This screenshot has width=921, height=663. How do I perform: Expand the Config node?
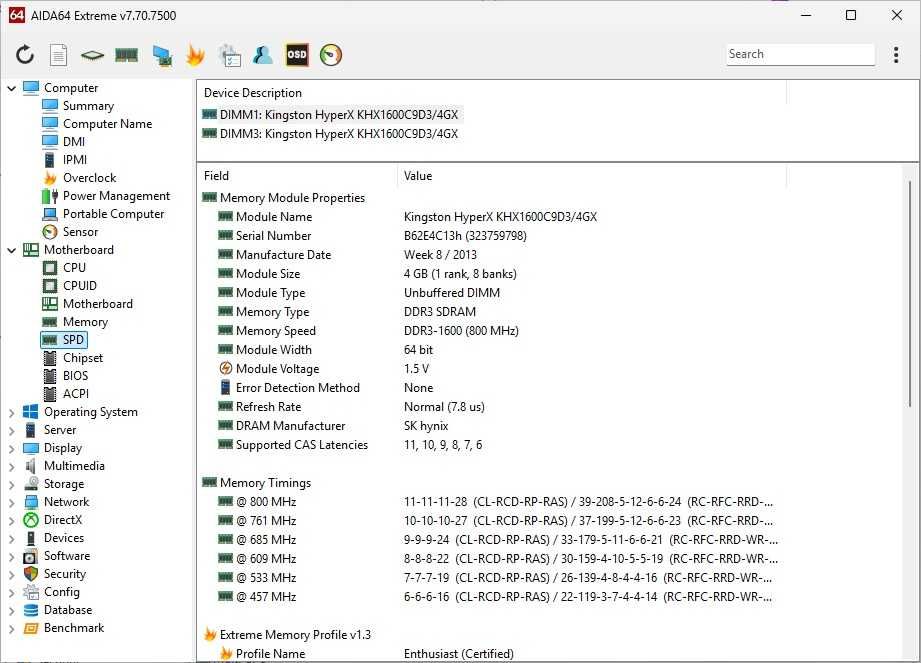[x=11, y=593]
